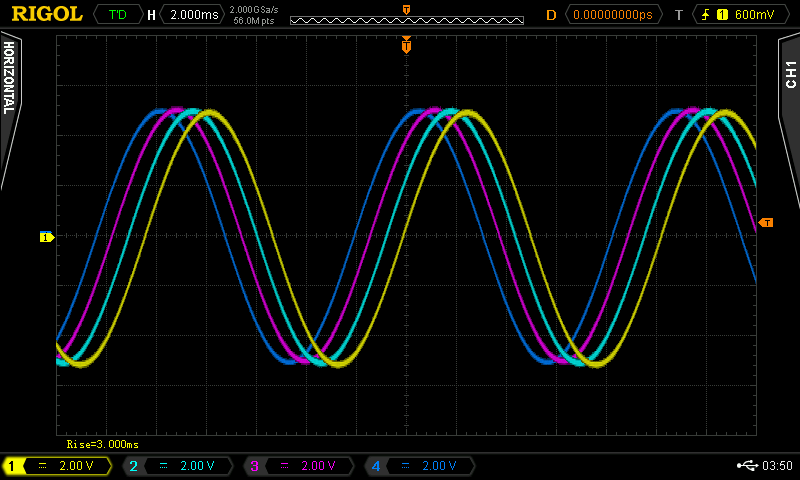Image resolution: width=800 pixels, height=480 pixels.
Task: Click the orange trigger level marker at right edge
Action: [x=767, y=222]
